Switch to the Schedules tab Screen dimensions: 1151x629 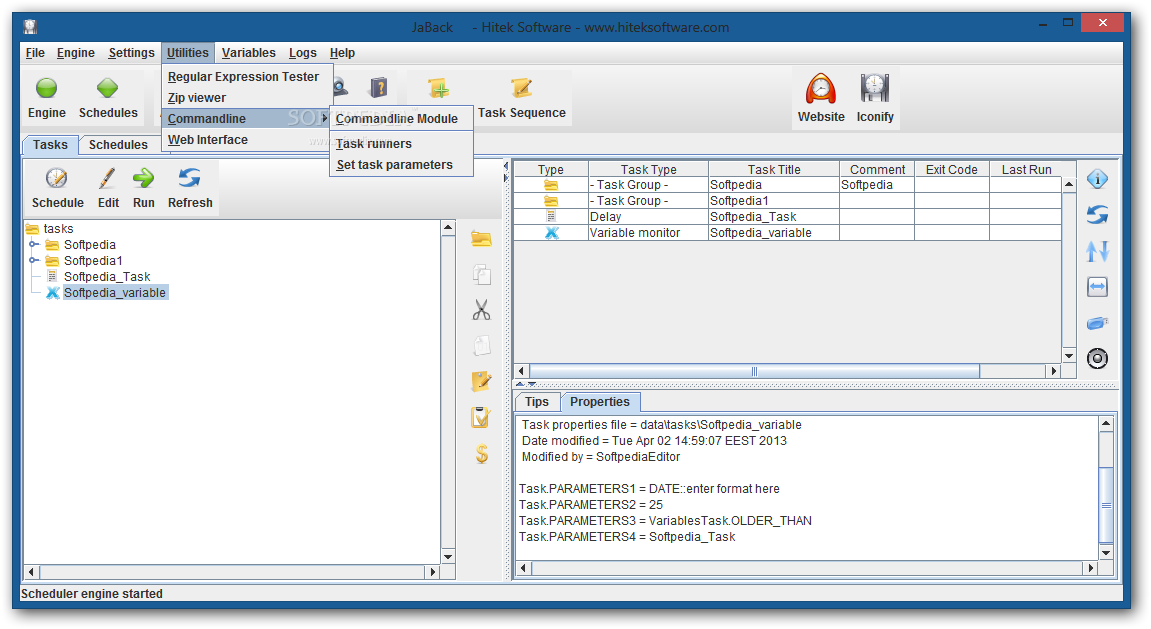118,145
